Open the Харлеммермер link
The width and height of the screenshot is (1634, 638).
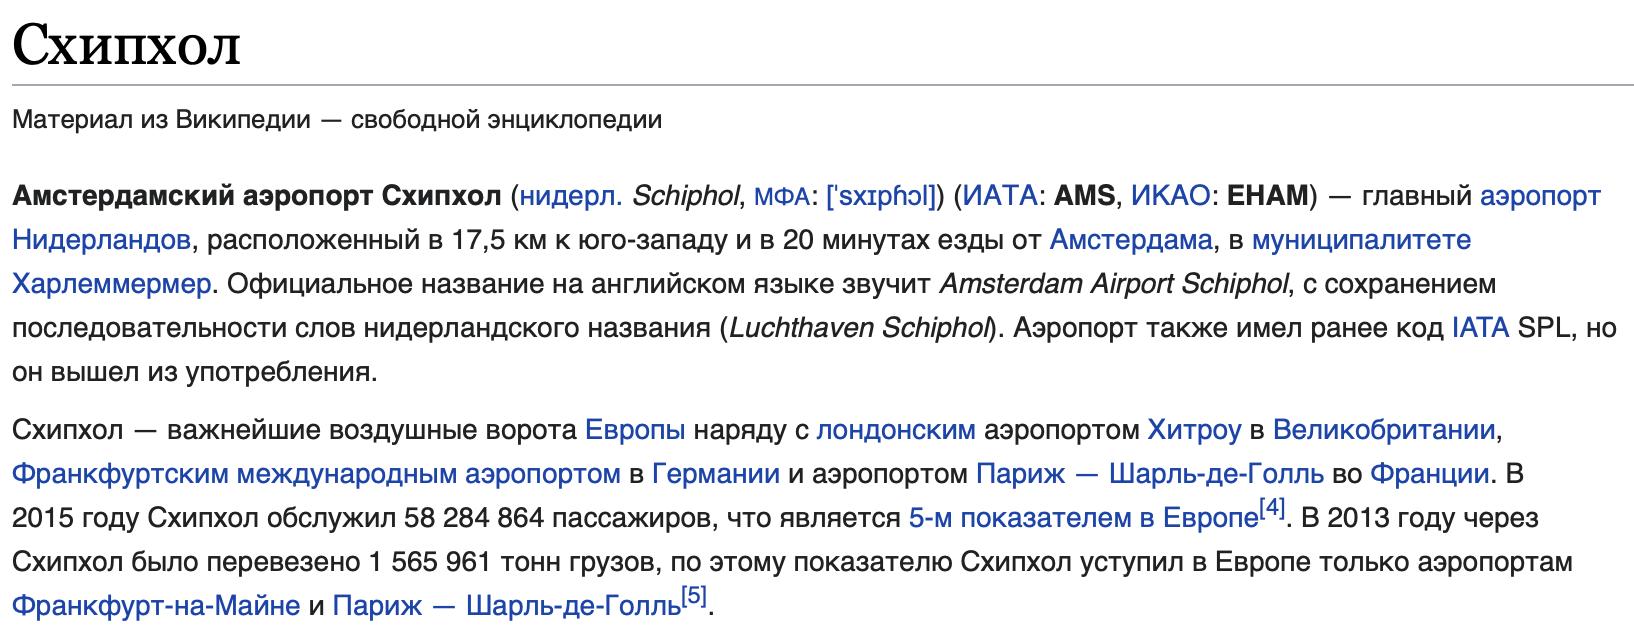[111, 284]
